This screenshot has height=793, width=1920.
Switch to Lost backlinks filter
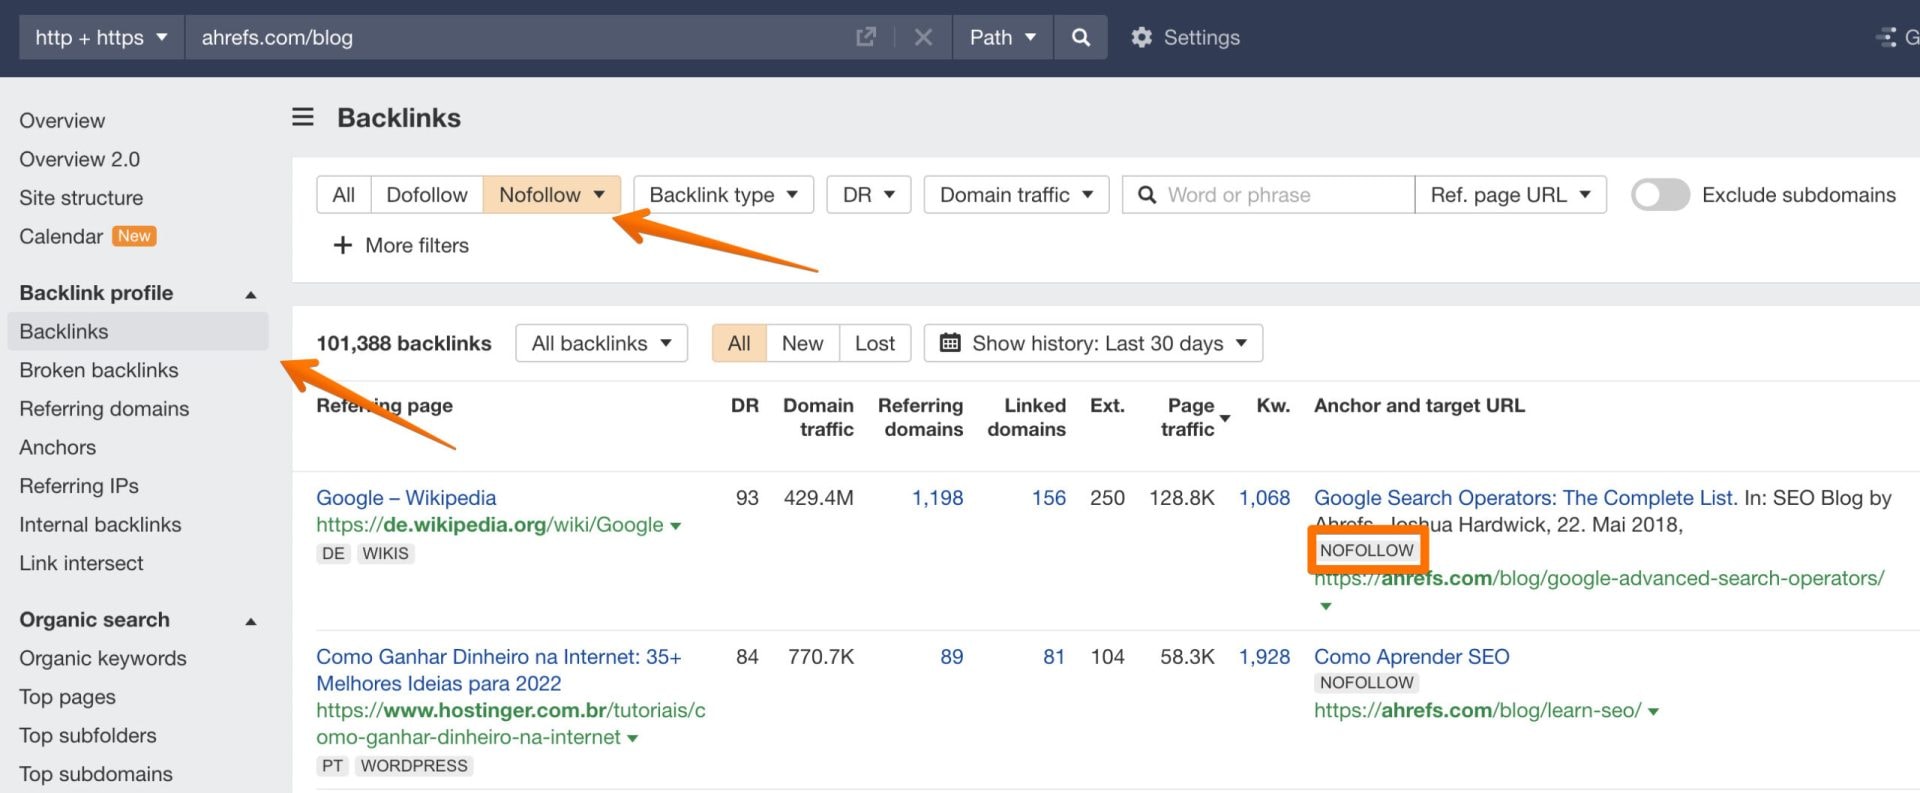[x=874, y=343]
